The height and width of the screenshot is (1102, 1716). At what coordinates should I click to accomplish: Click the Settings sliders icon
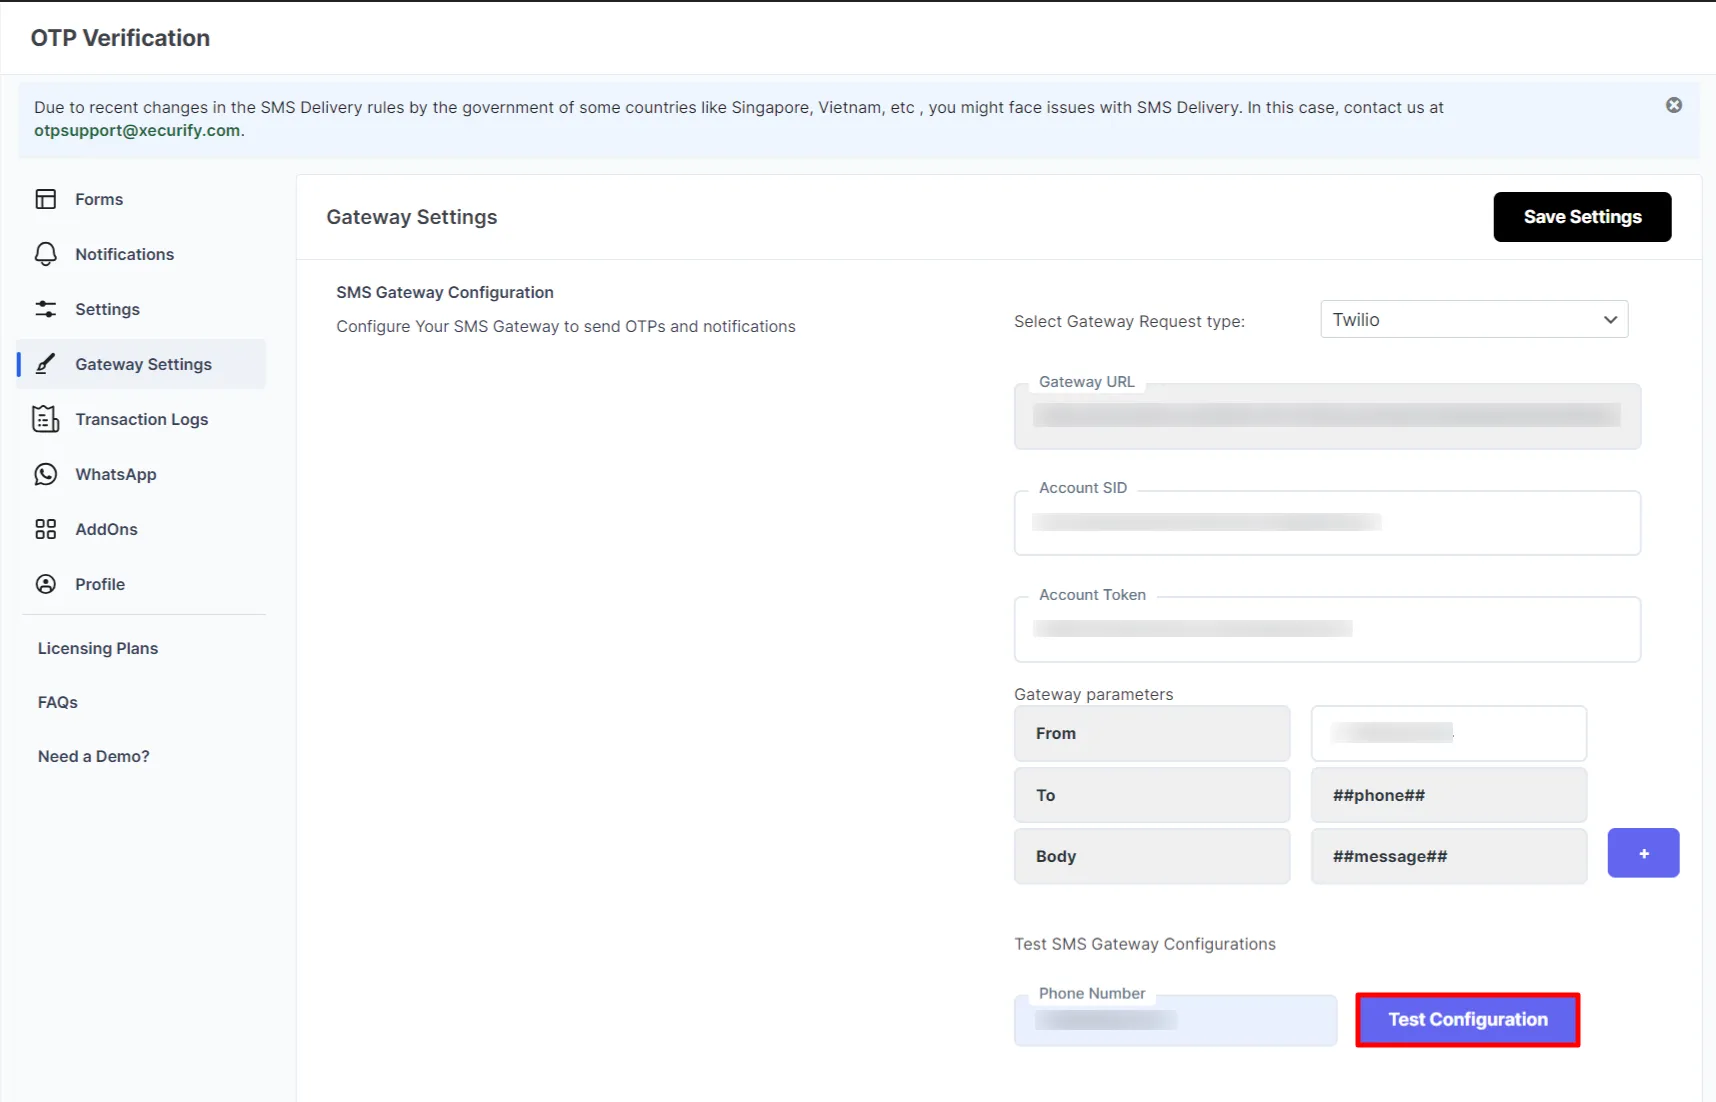[x=46, y=309]
